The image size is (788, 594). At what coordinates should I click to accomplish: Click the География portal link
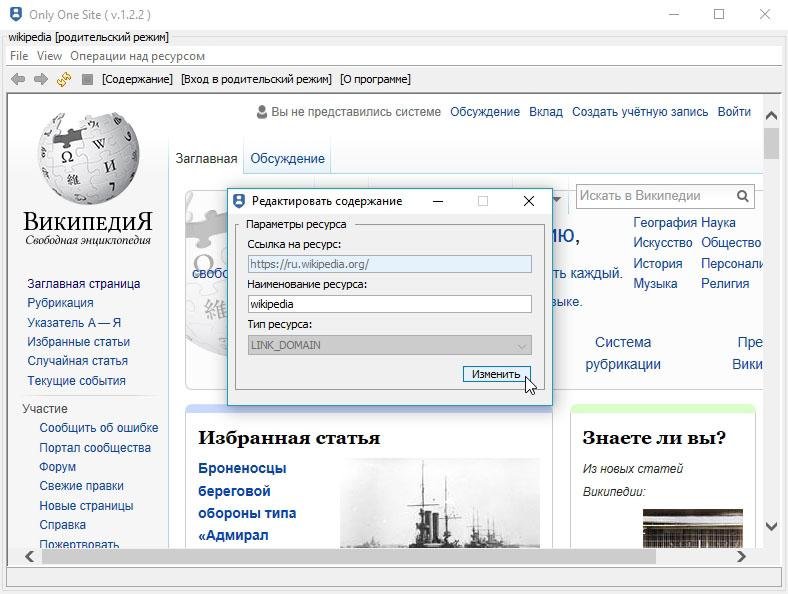(x=664, y=222)
